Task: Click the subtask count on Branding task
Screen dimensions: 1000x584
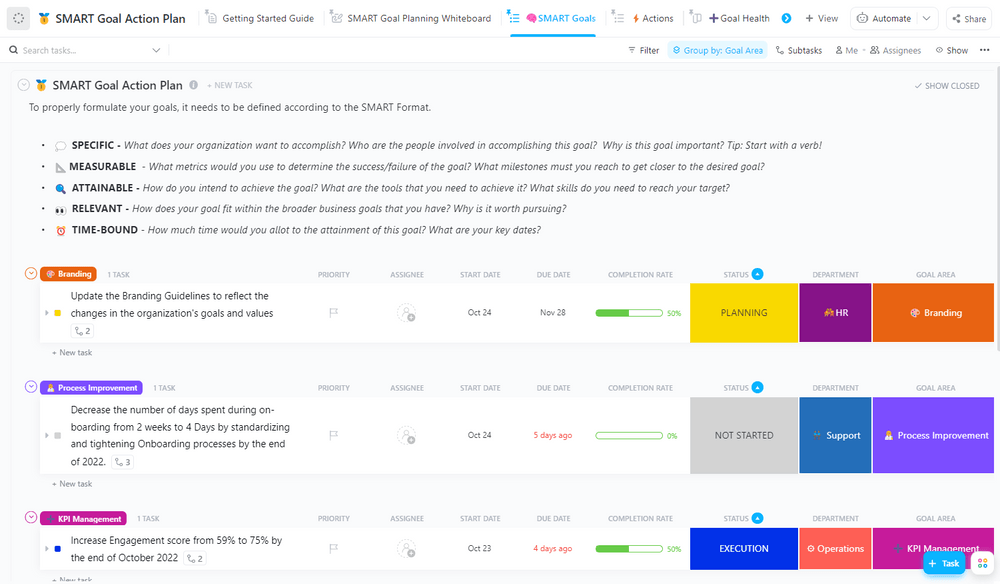Action: click(x=82, y=331)
